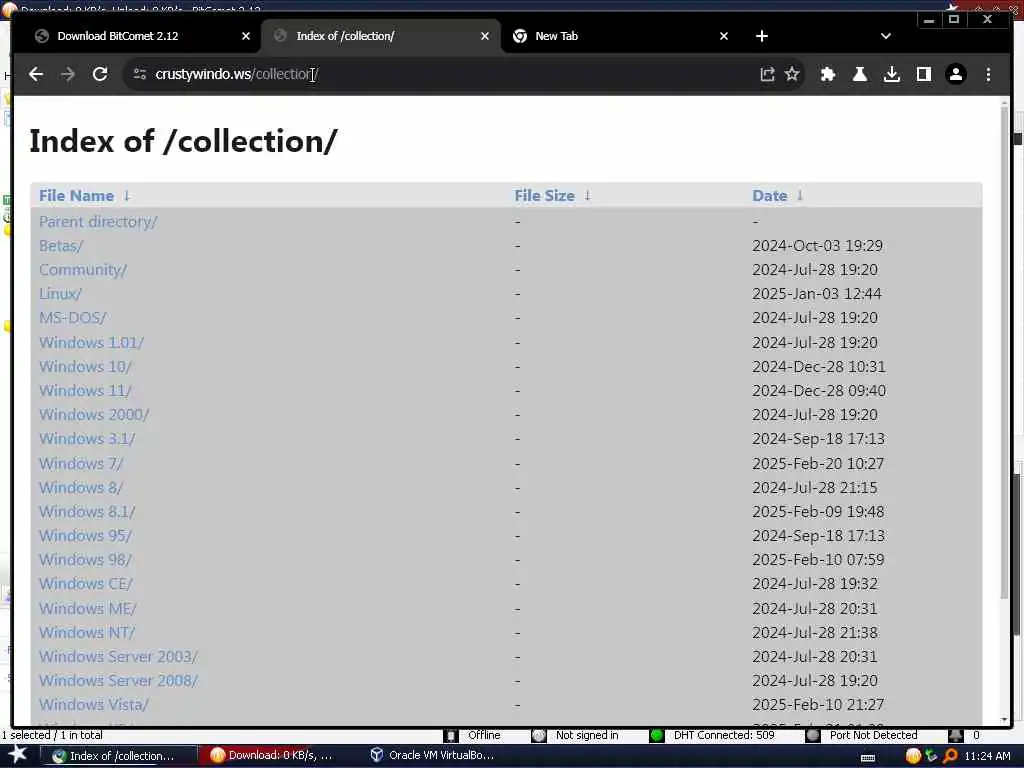Click DHT Connected: 509 in BitComet status bar
Image resolution: width=1024 pixels, height=768 pixels.
[724, 735]
